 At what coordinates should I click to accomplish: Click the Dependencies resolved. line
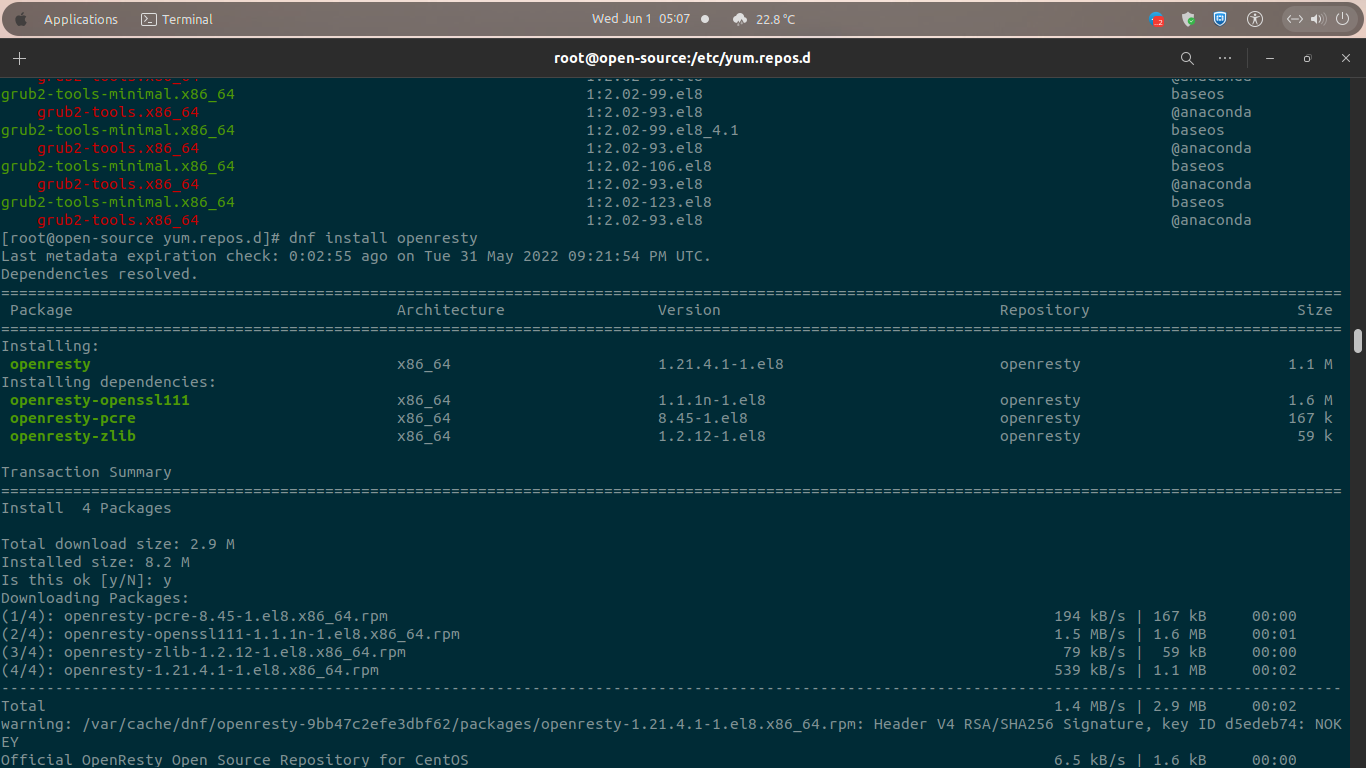(x=100, y=274)
